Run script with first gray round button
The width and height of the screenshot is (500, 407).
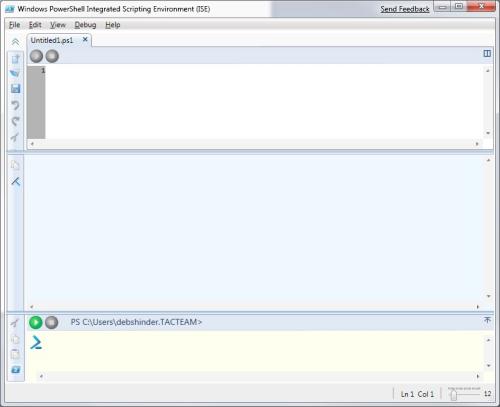(36, 56)
